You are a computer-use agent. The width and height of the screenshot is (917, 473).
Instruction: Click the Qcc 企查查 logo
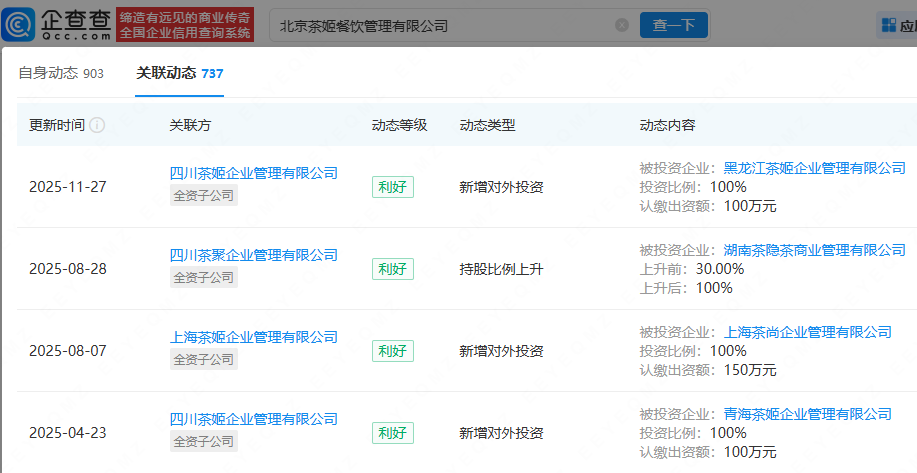tap(60, 24)
